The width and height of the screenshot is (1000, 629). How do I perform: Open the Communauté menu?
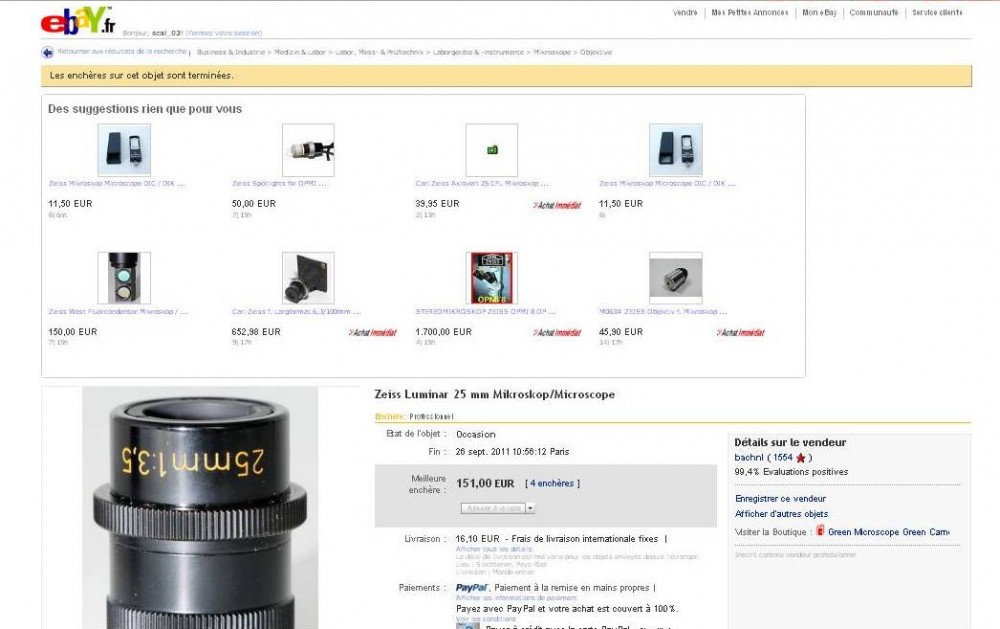tap(873, 13)
